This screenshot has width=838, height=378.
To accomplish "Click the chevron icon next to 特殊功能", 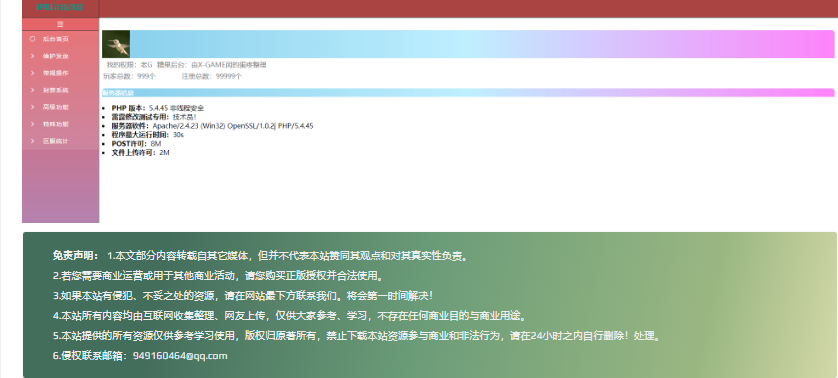I will click(33, 124).
